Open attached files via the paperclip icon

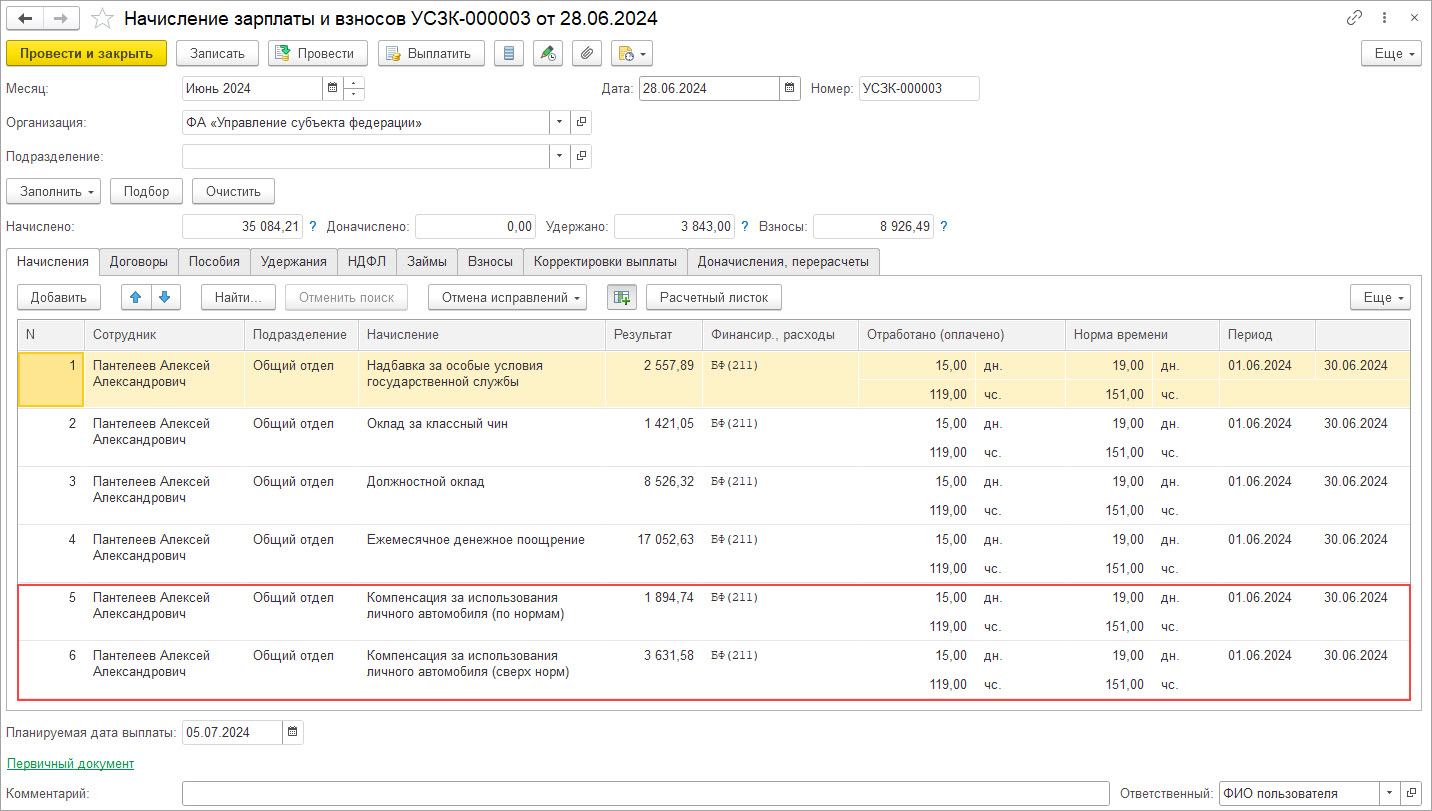587,53
